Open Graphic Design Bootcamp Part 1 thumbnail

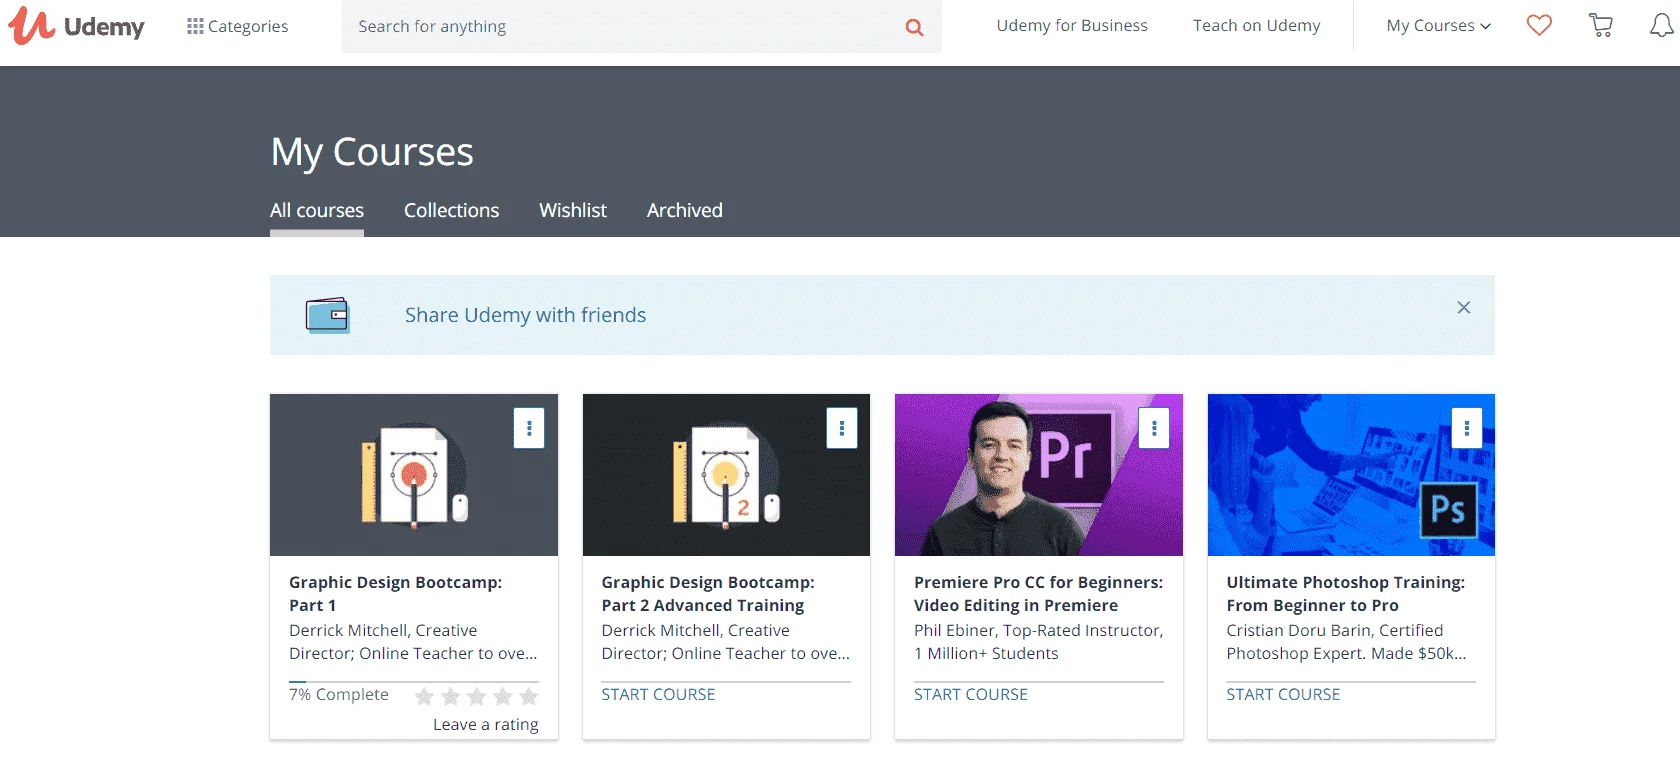pyautogui.click(x=414, y=475)
